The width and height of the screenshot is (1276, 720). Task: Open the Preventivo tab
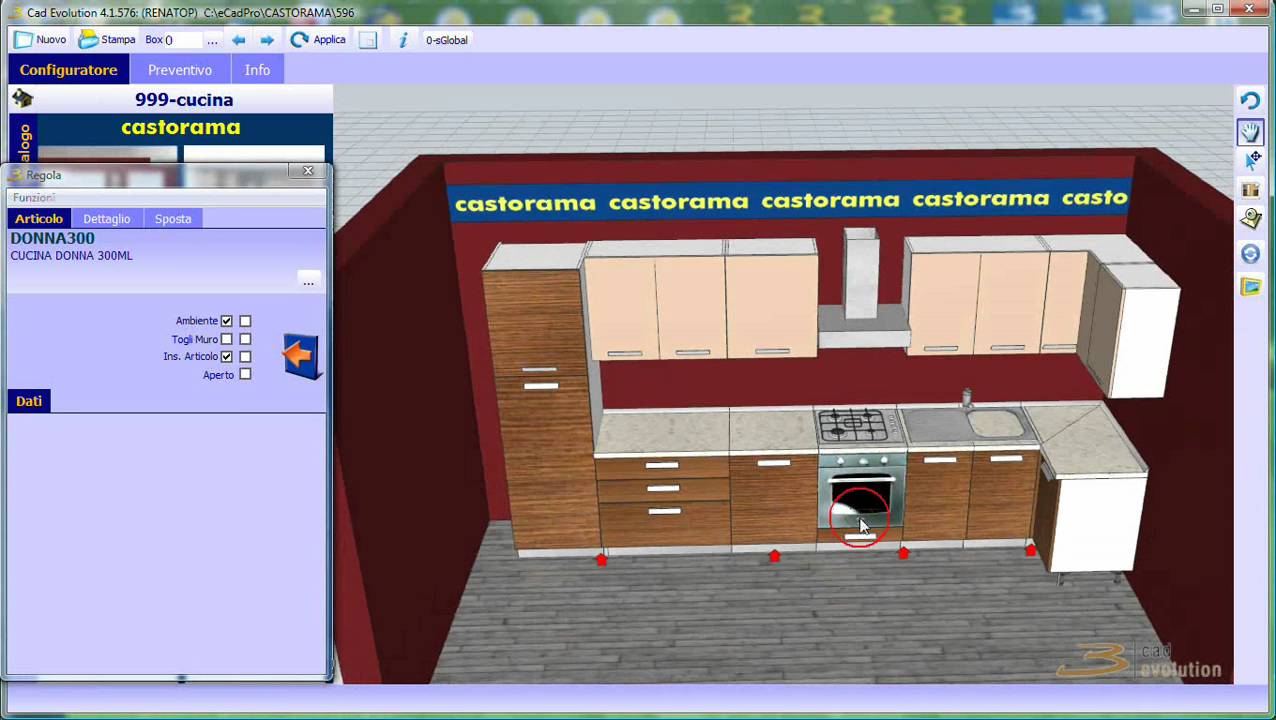pyautogui.click(x=180, y=70)
